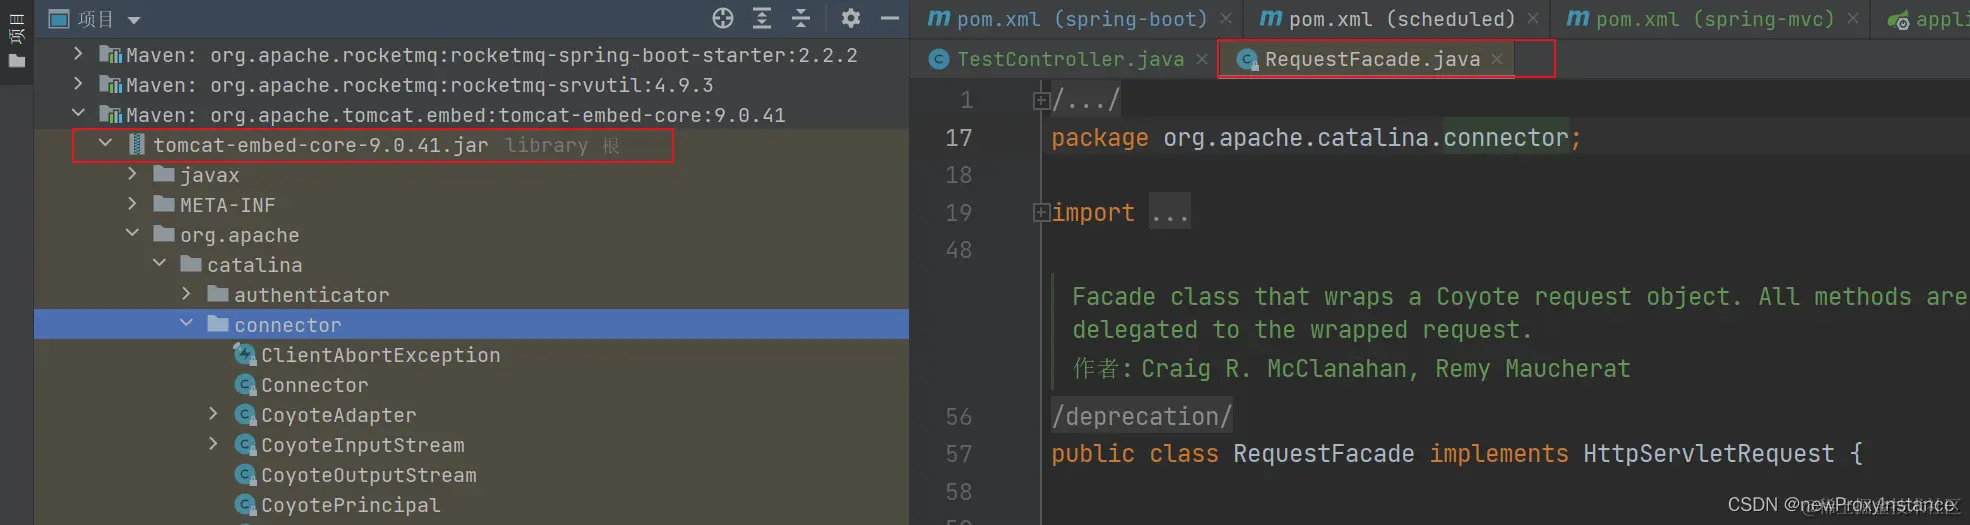
Task: Collapse the connector folder
Action: click(186, 324)
